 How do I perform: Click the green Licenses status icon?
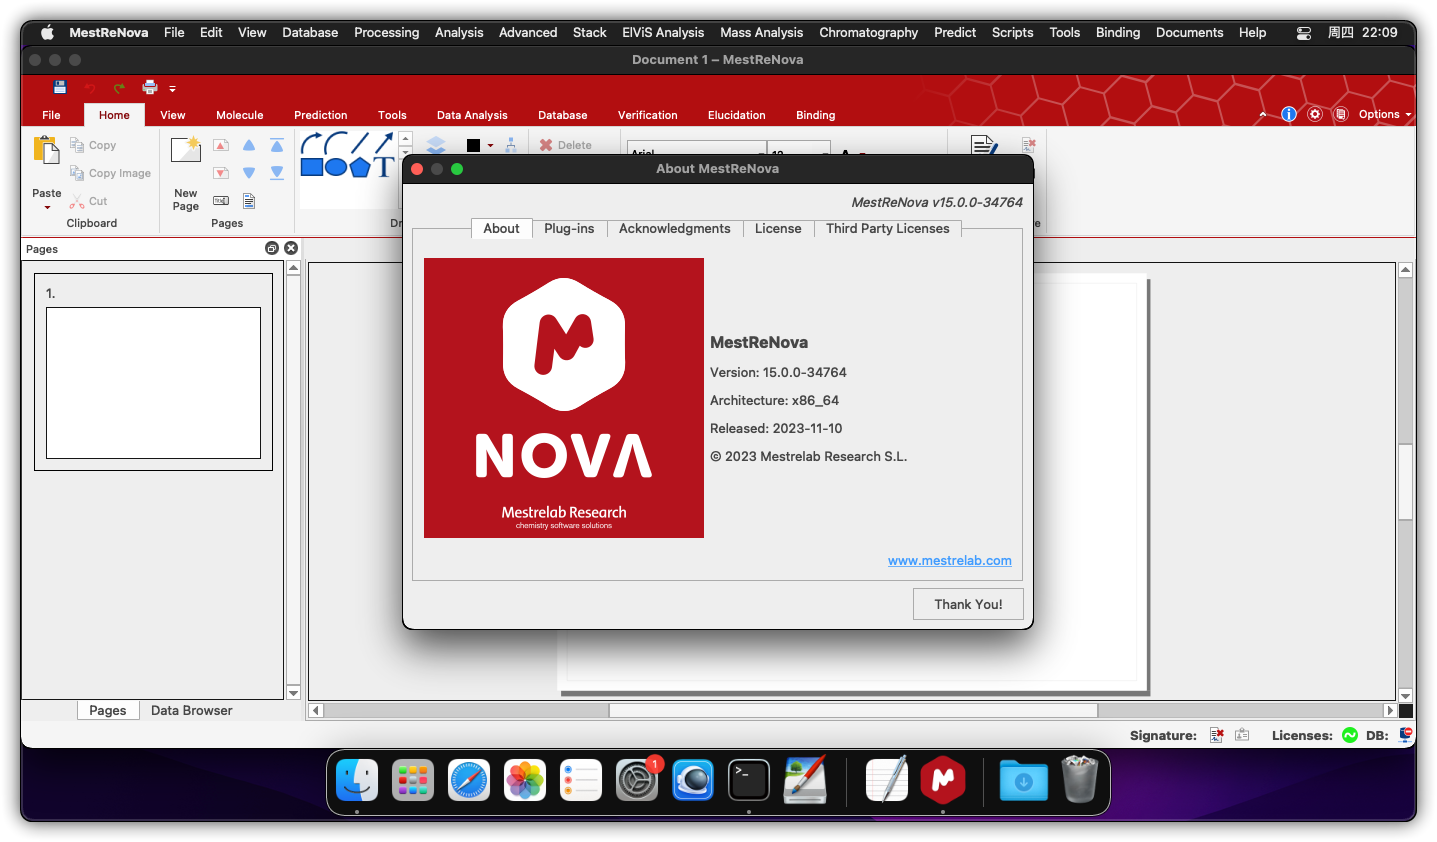tap(1350, 735)
